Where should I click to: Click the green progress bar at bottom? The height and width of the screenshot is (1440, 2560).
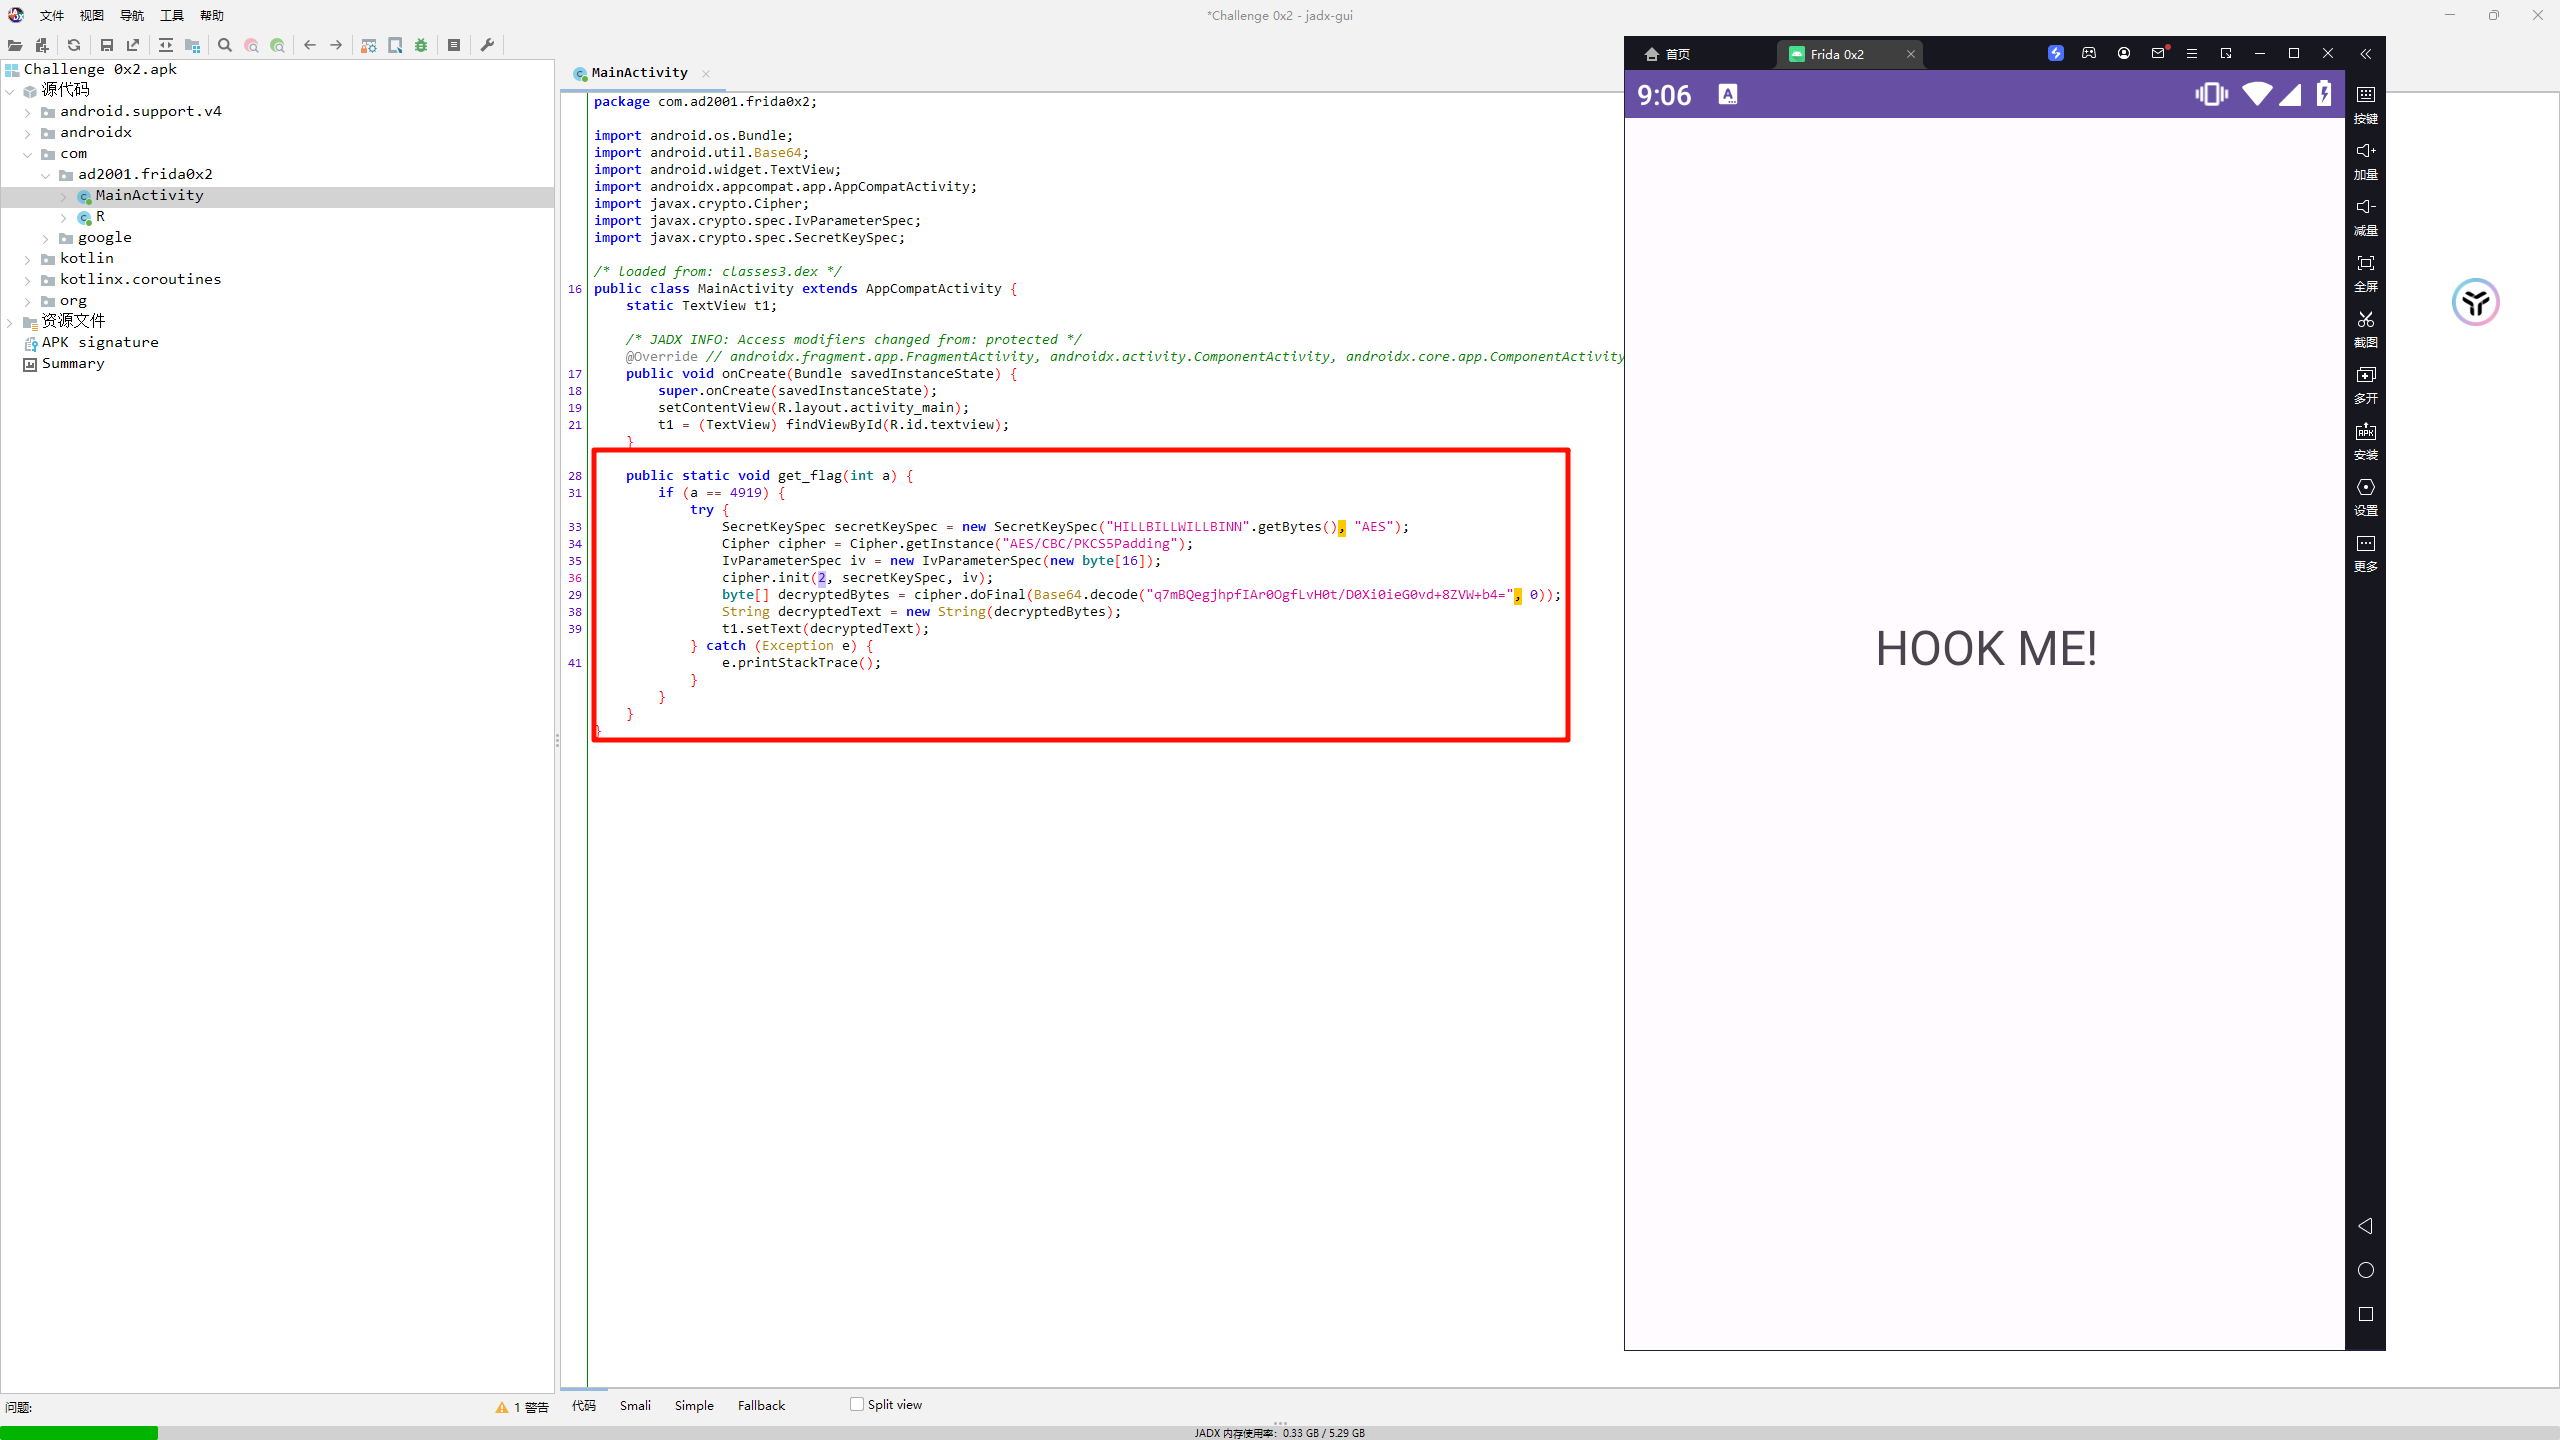click(x=79, y=1432)
